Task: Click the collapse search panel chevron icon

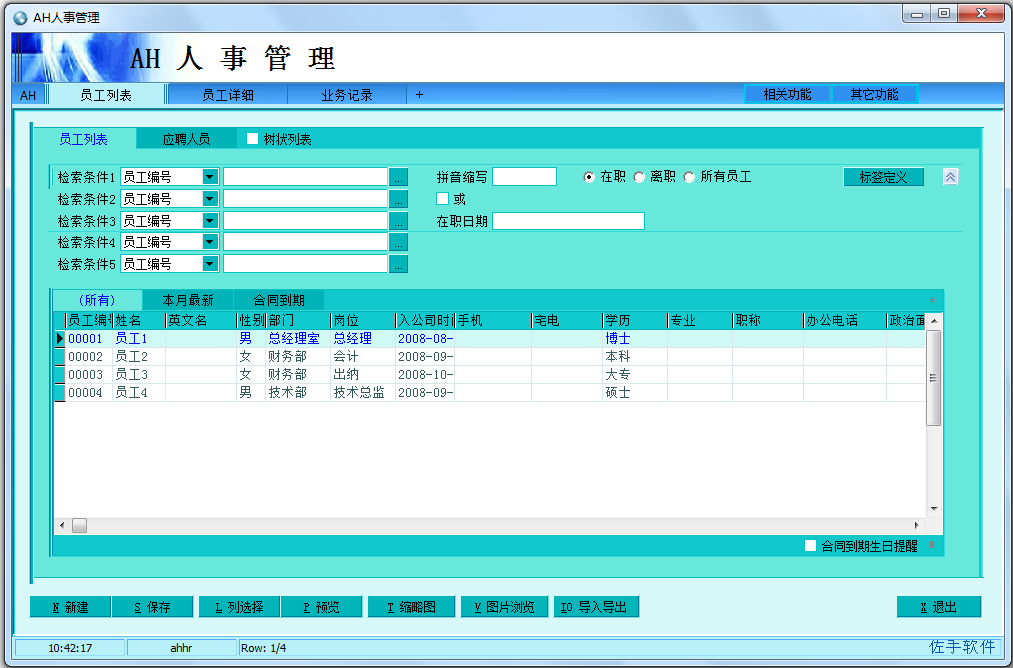Action: [x=950, y=177]
